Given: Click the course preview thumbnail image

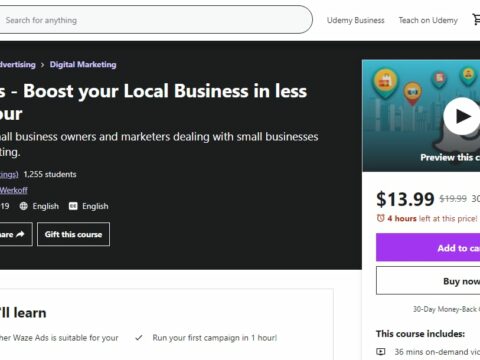Looking at the screenshot, I should 421,116.
